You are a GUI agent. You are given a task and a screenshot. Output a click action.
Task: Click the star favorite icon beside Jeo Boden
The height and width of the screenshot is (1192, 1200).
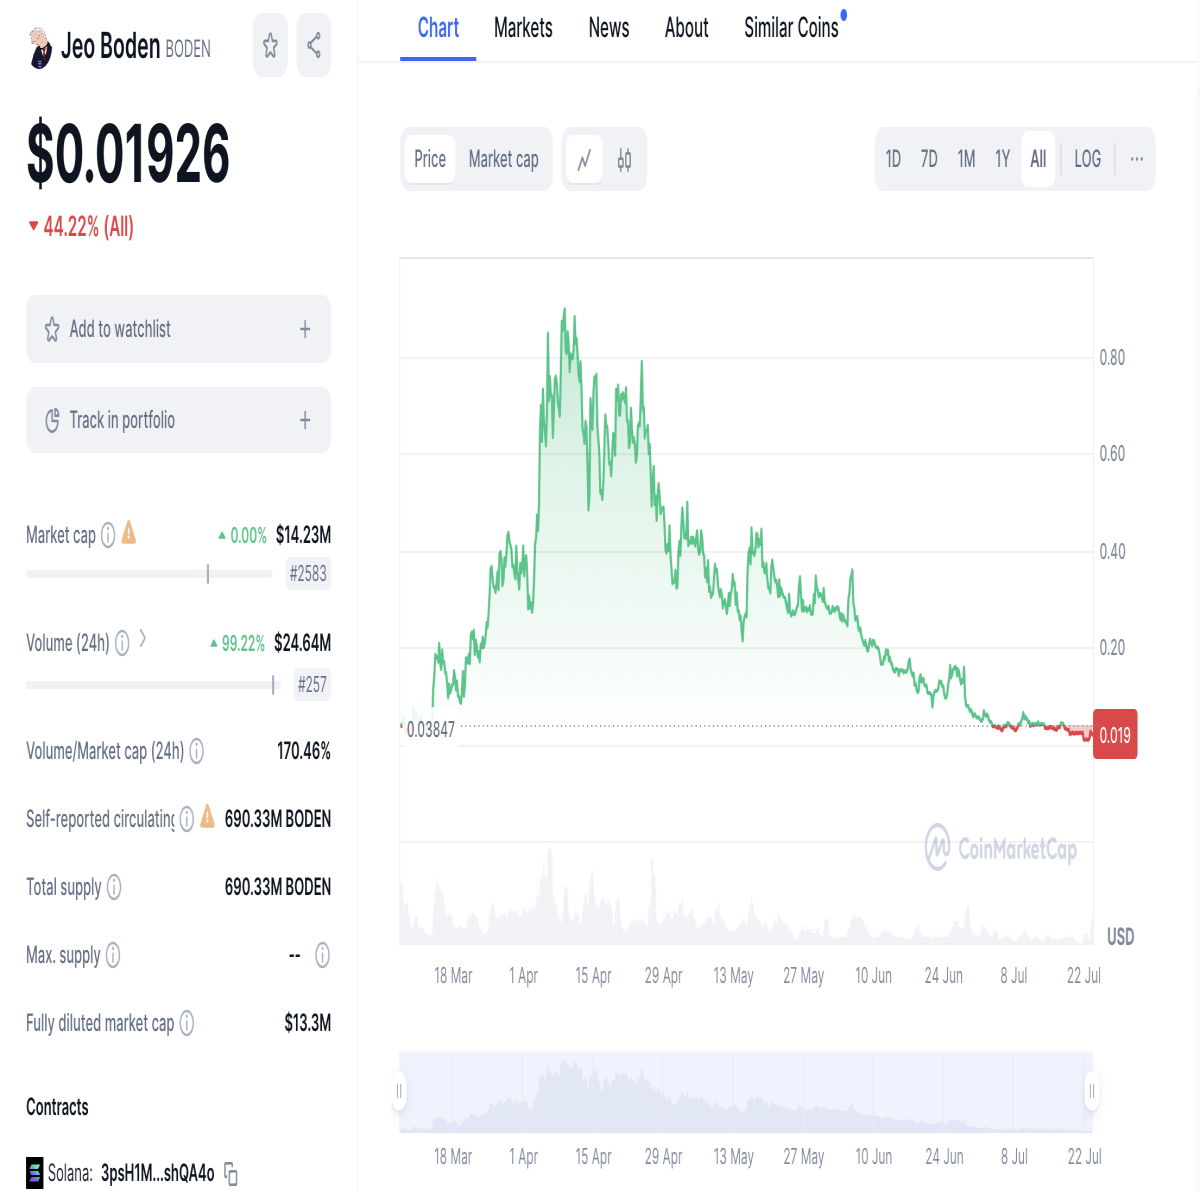tap(270, 45)
